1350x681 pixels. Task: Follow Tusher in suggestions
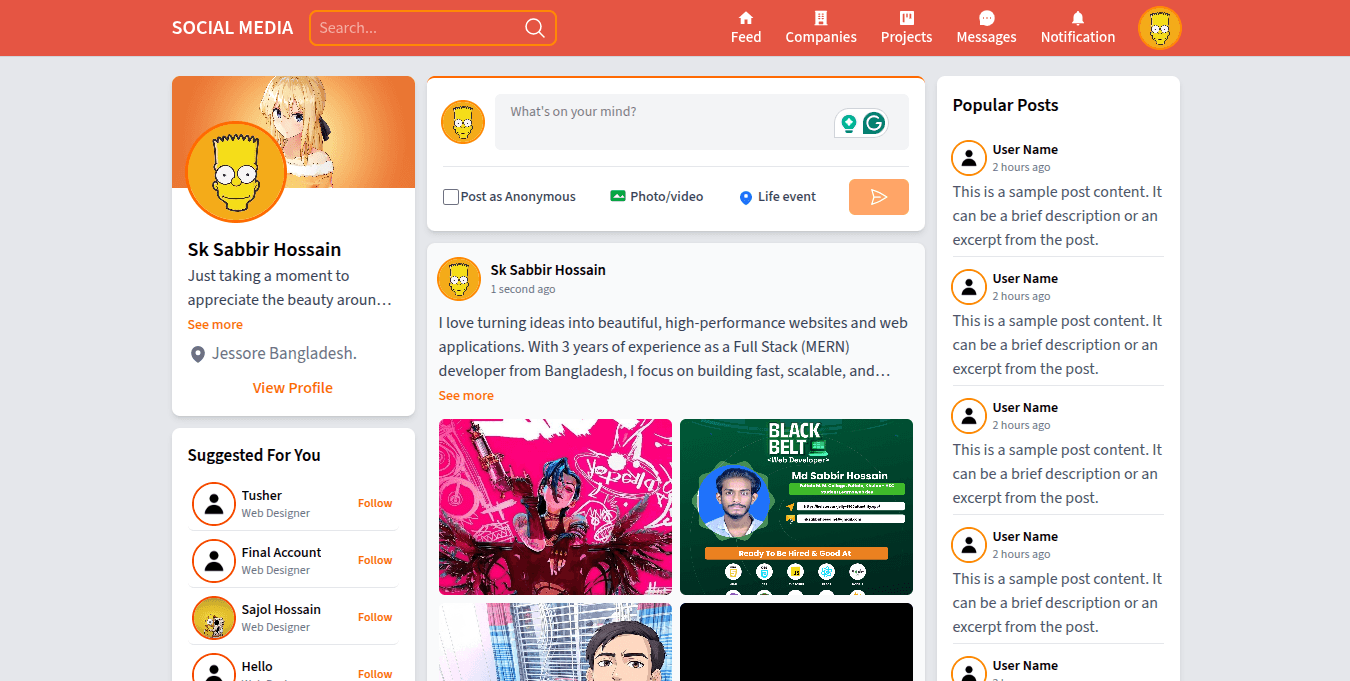coord(375,504)
